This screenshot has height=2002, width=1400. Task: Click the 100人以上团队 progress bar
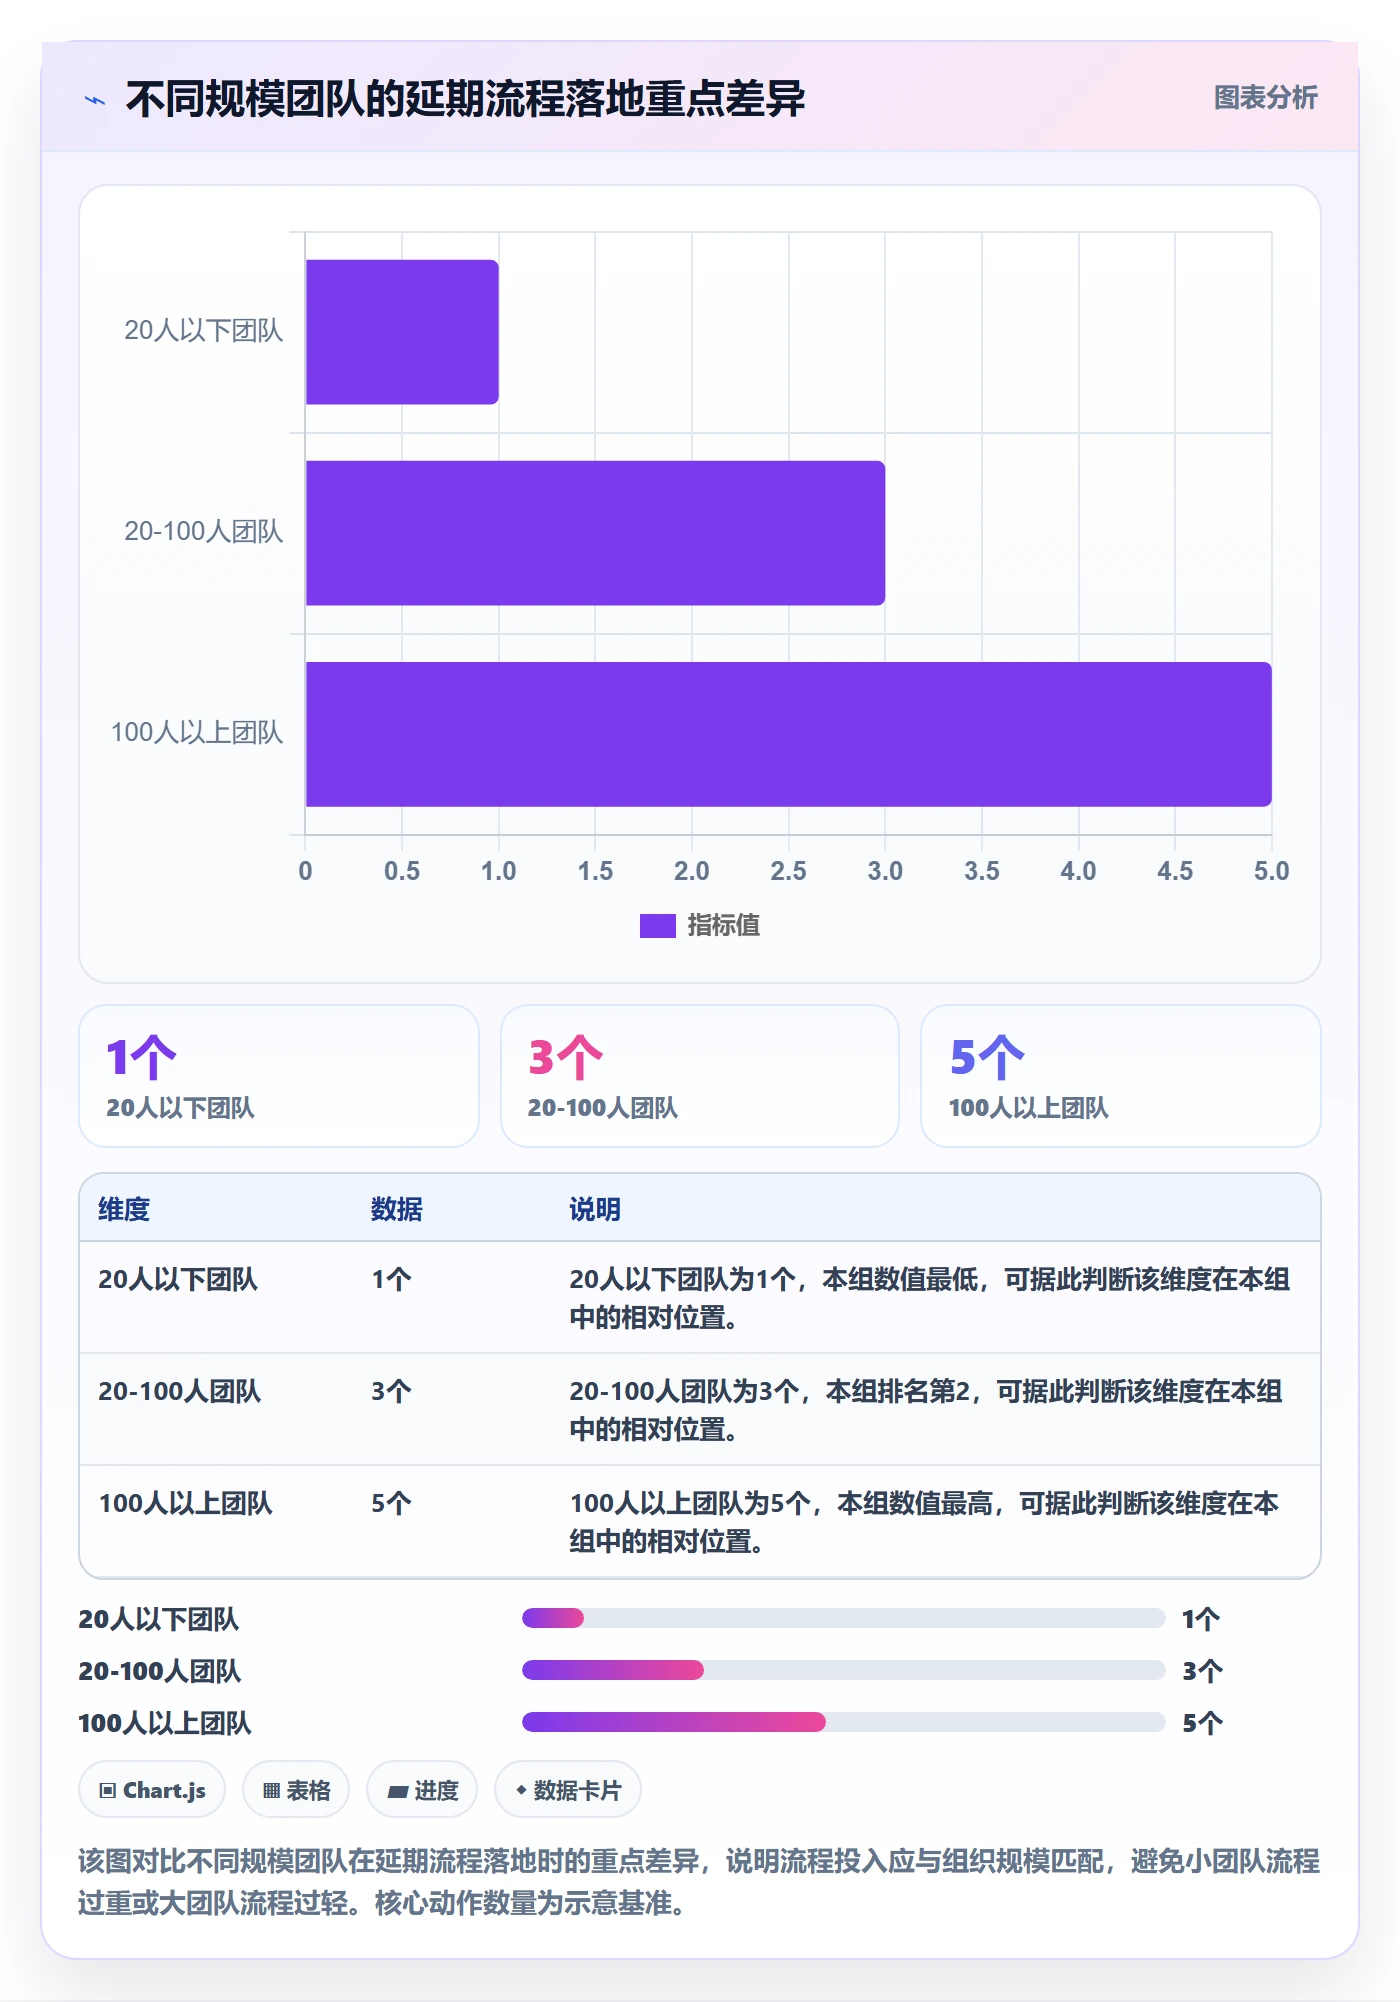coord(843,1722)
